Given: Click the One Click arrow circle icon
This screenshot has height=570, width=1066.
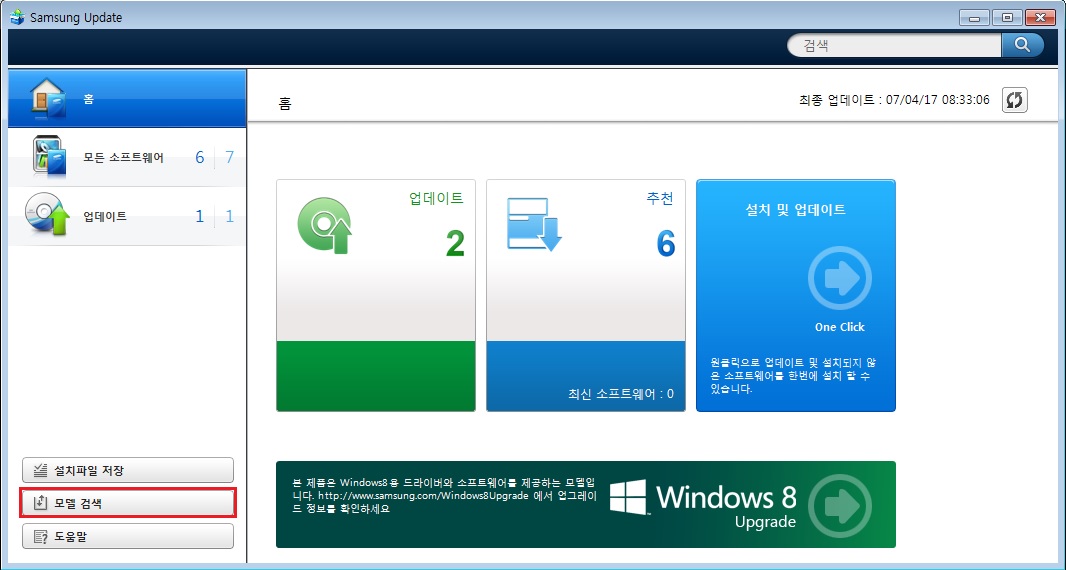Looking at the screenshot, I should tap(840, 278).
